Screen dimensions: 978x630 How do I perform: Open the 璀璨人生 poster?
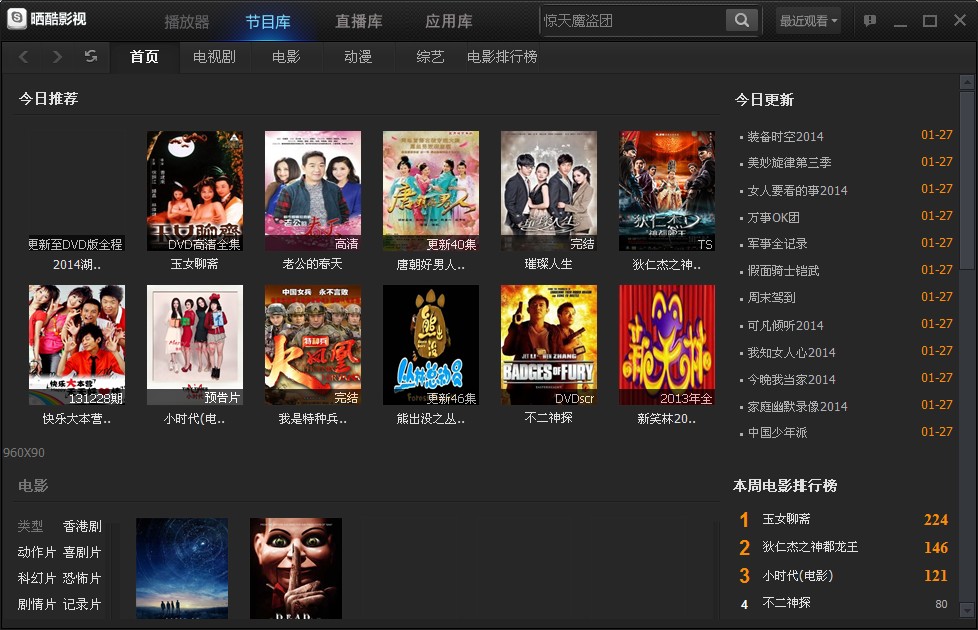[548, 191]
